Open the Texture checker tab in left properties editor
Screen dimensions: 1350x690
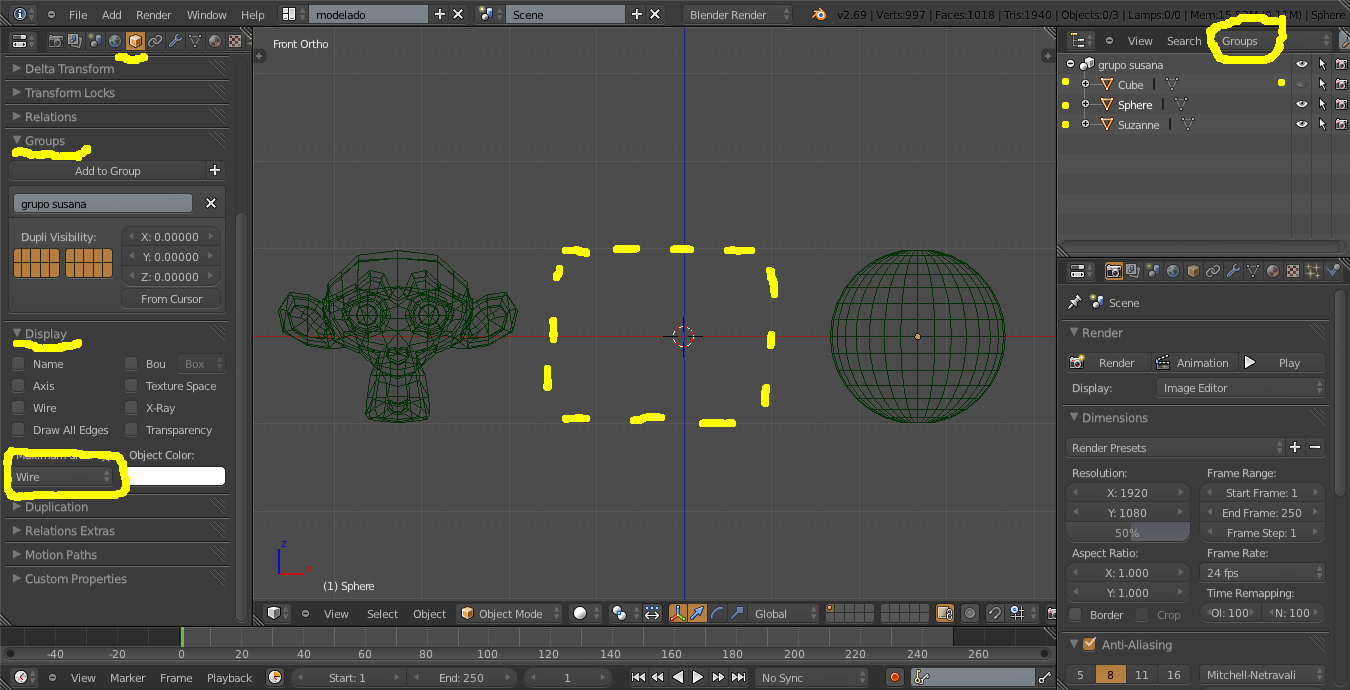235,41
